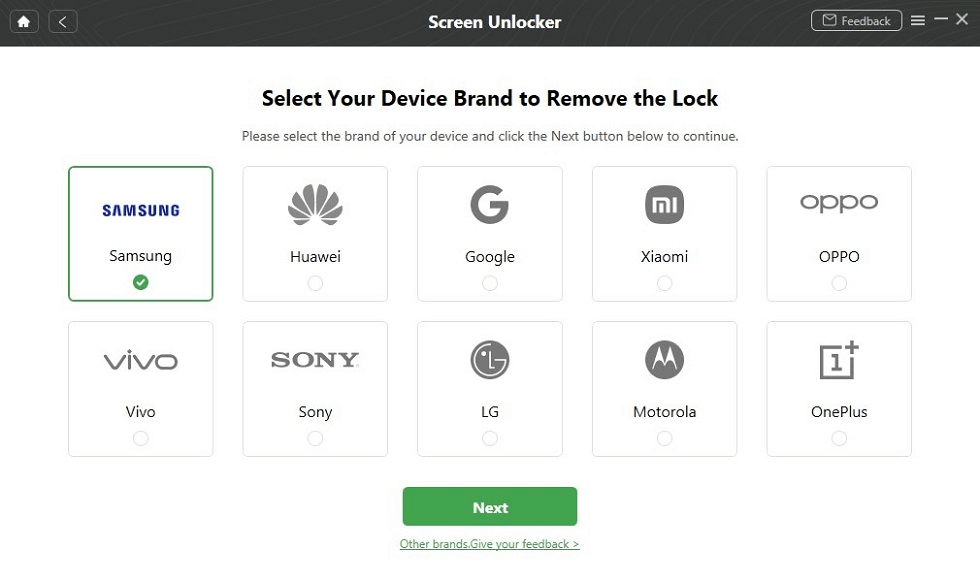The image size is (980, 582).
Task: Click the Motorola M icon
Action: tap(664, 359)
